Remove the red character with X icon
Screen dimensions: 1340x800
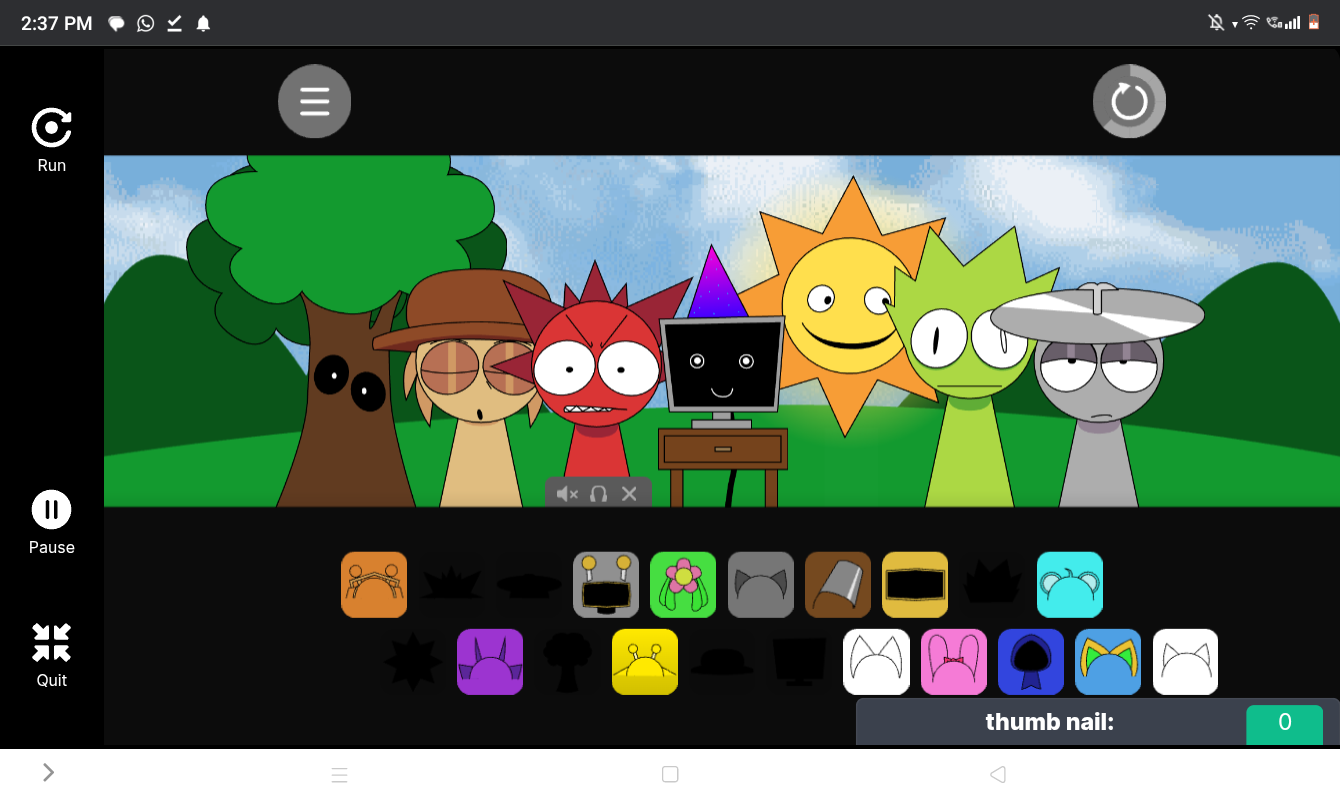(x=629, y=493)
